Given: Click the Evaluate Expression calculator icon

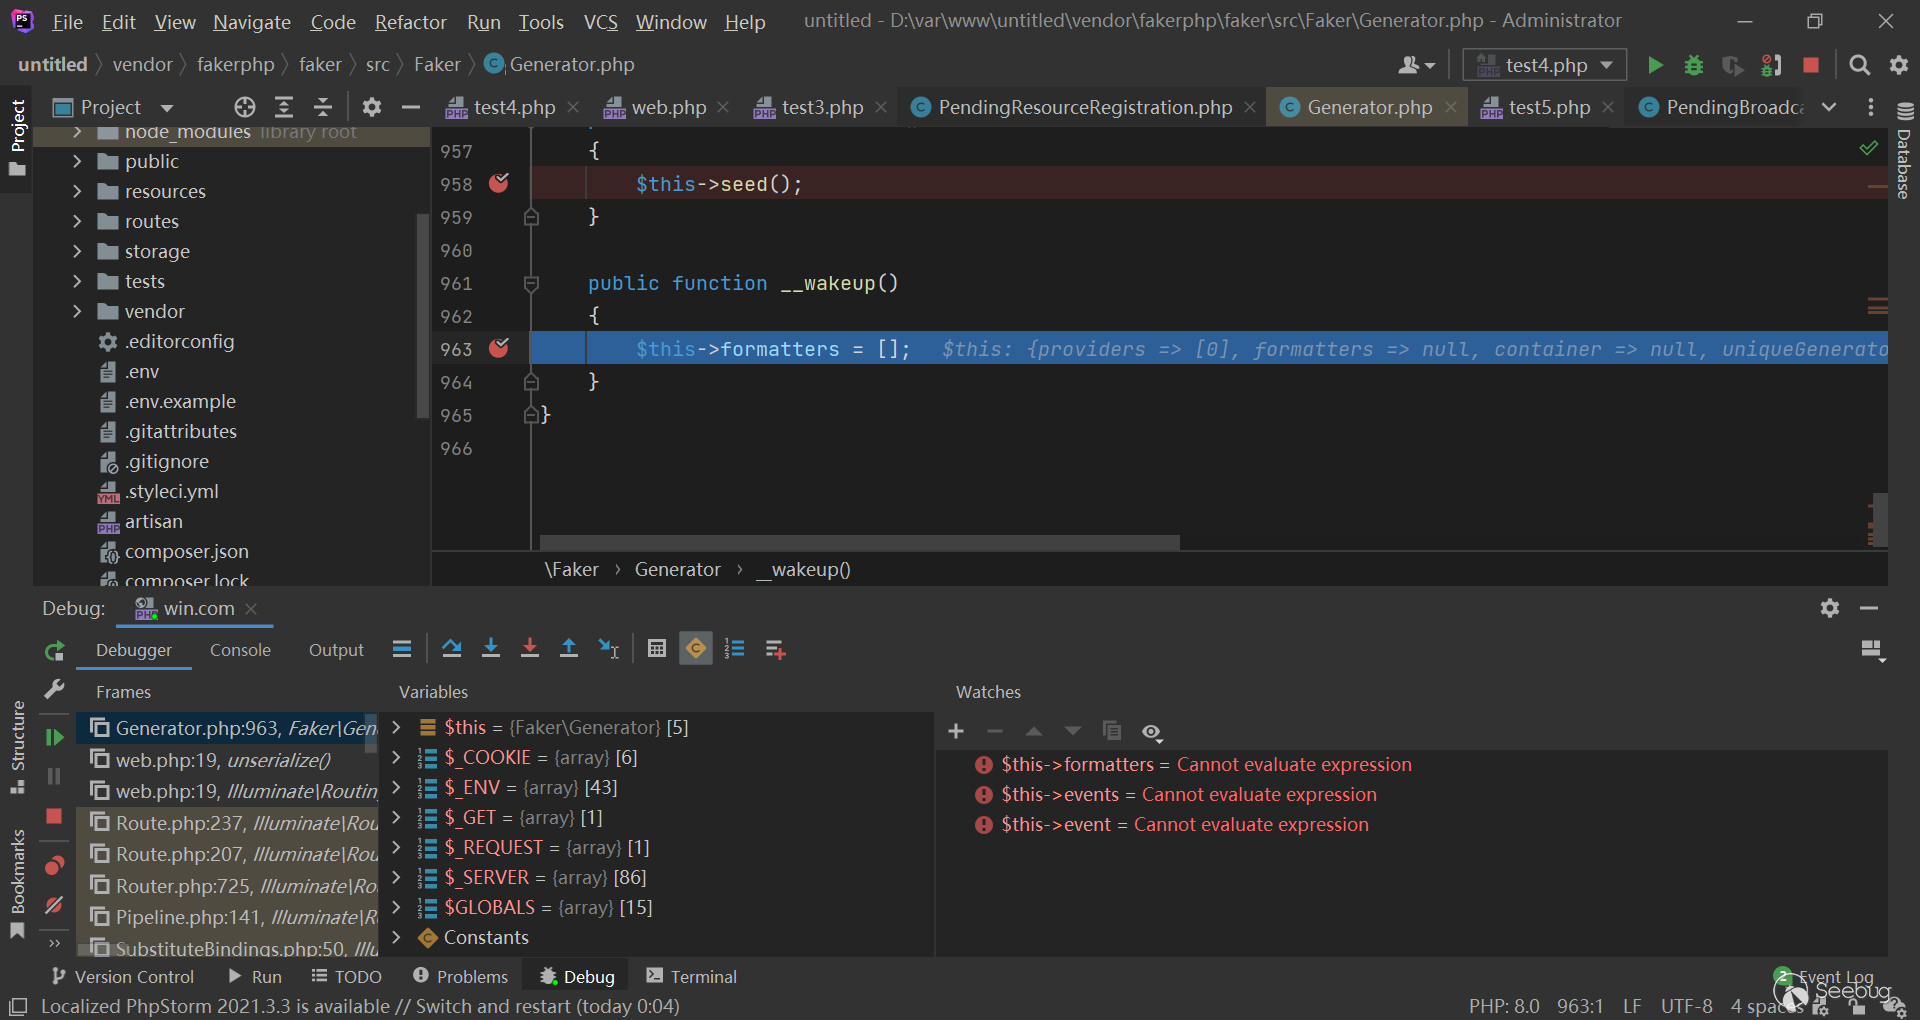Looking at the screenshot, I should point(656,649).
